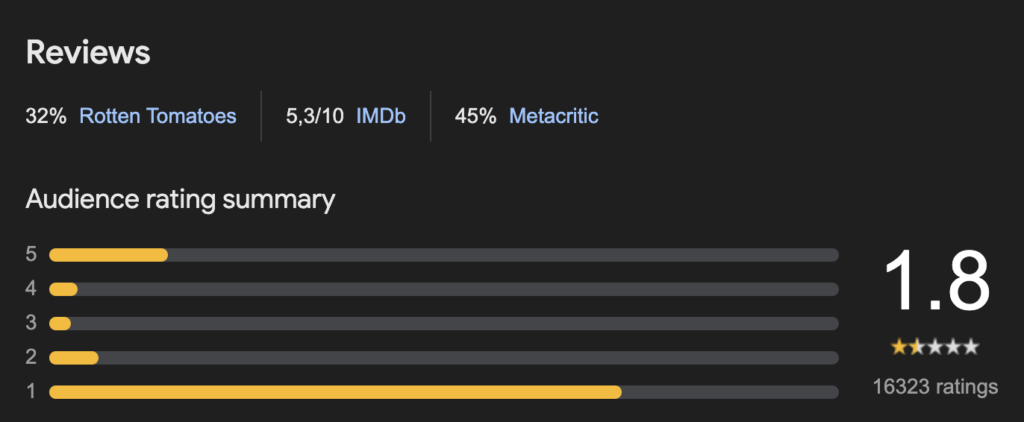Click the 4-star rating bar
1024x422 pixels.
click(443, 289)
